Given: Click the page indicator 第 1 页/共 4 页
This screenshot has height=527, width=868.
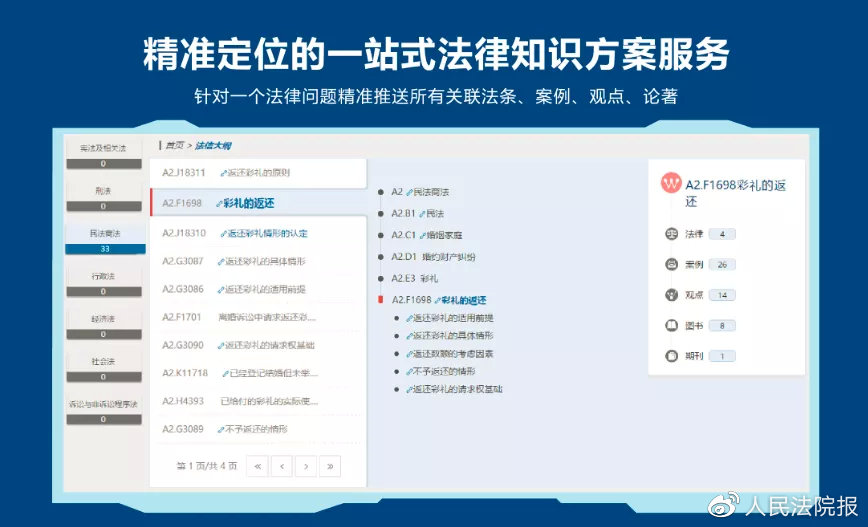Looking at the screenshot, I should click(206, 466).
